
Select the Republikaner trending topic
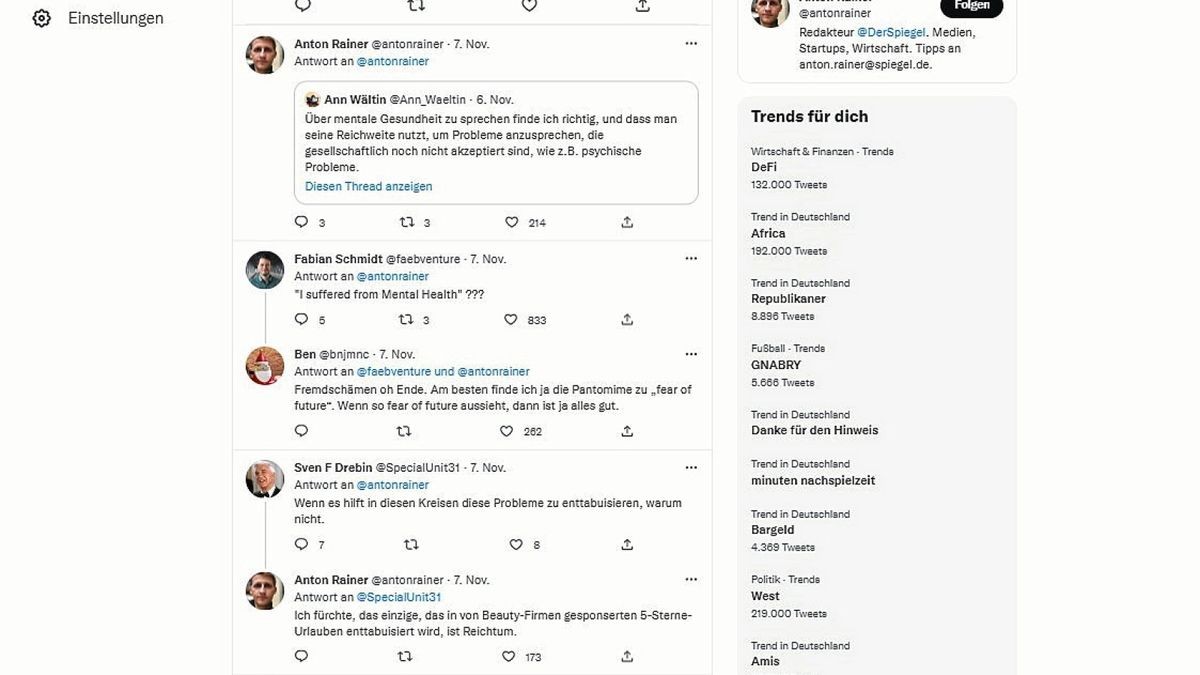(x=788, y=299)
